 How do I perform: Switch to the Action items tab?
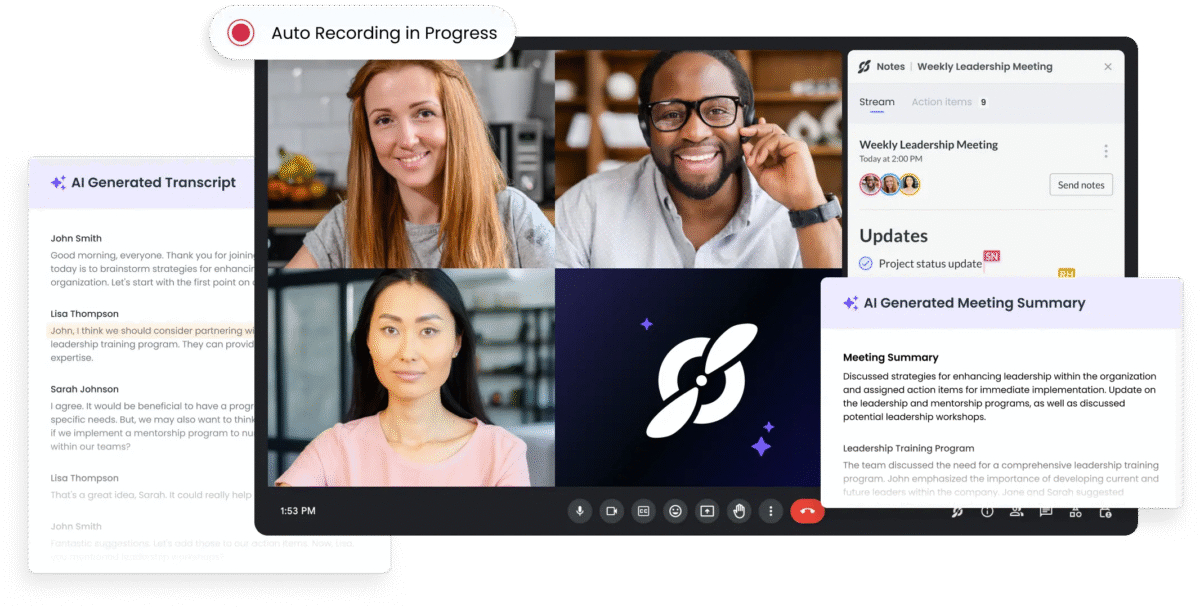[x=941, y=101]
